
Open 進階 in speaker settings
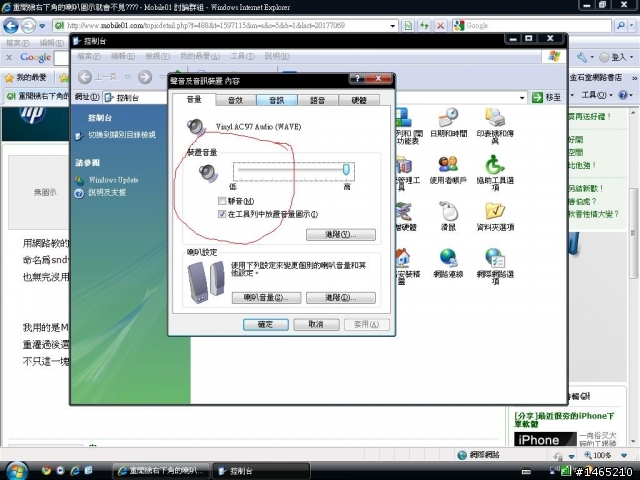click(x=341, y=298)
